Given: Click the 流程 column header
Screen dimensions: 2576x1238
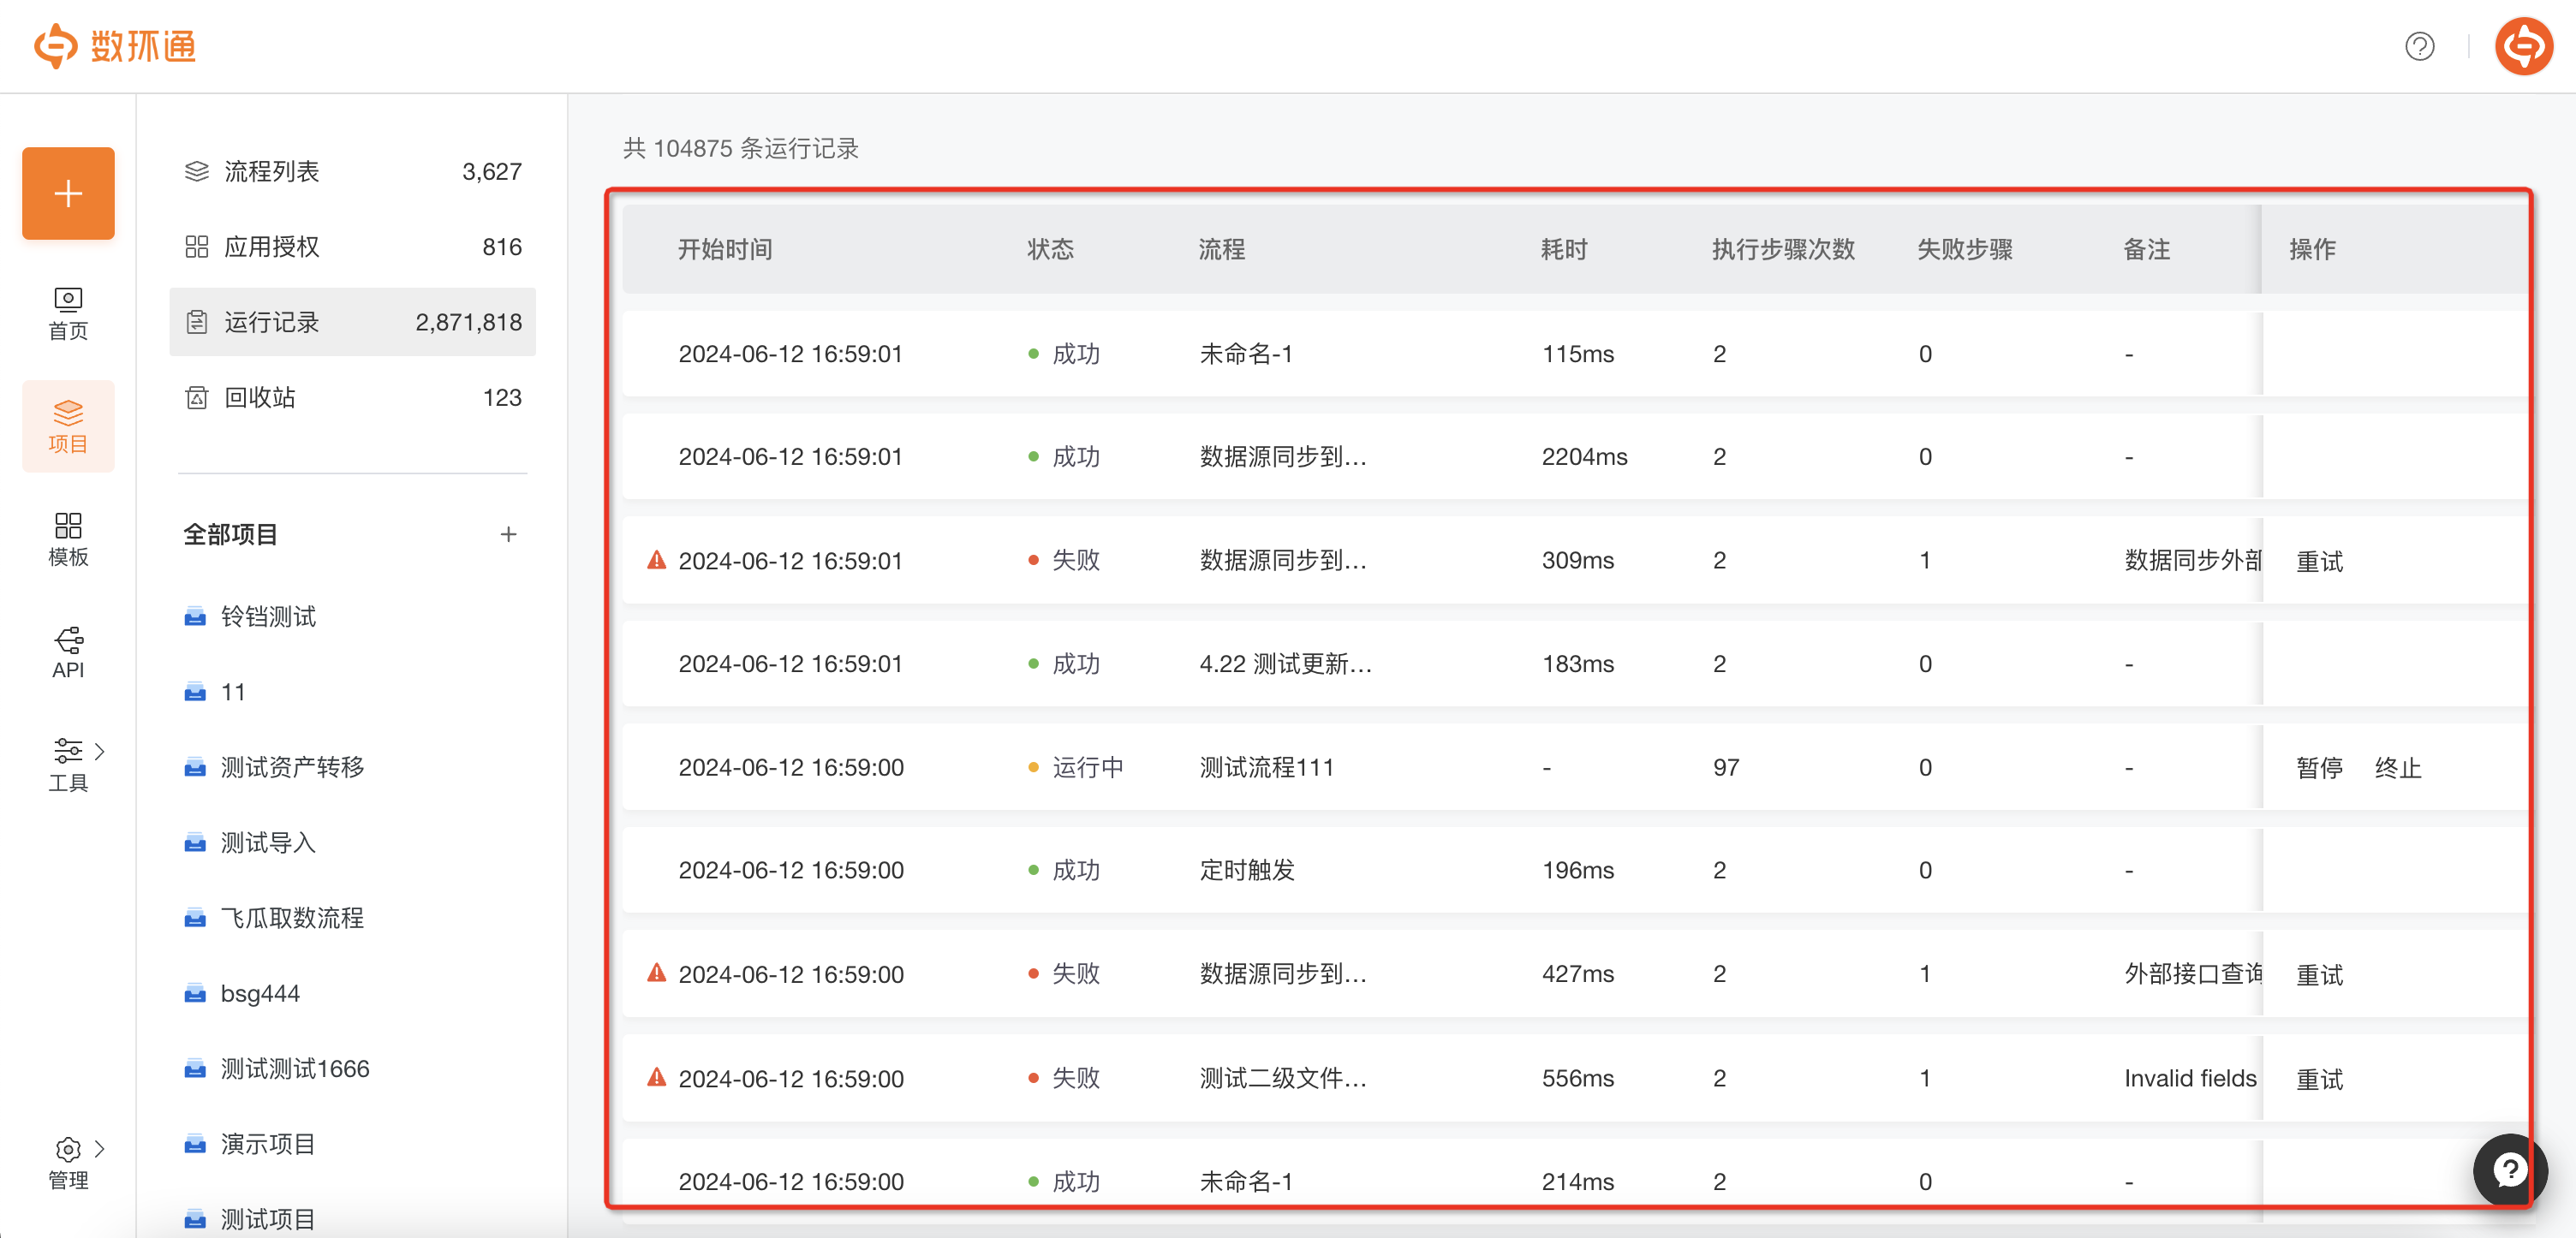Looking at the screenshot, I should tap(1222, 249).
